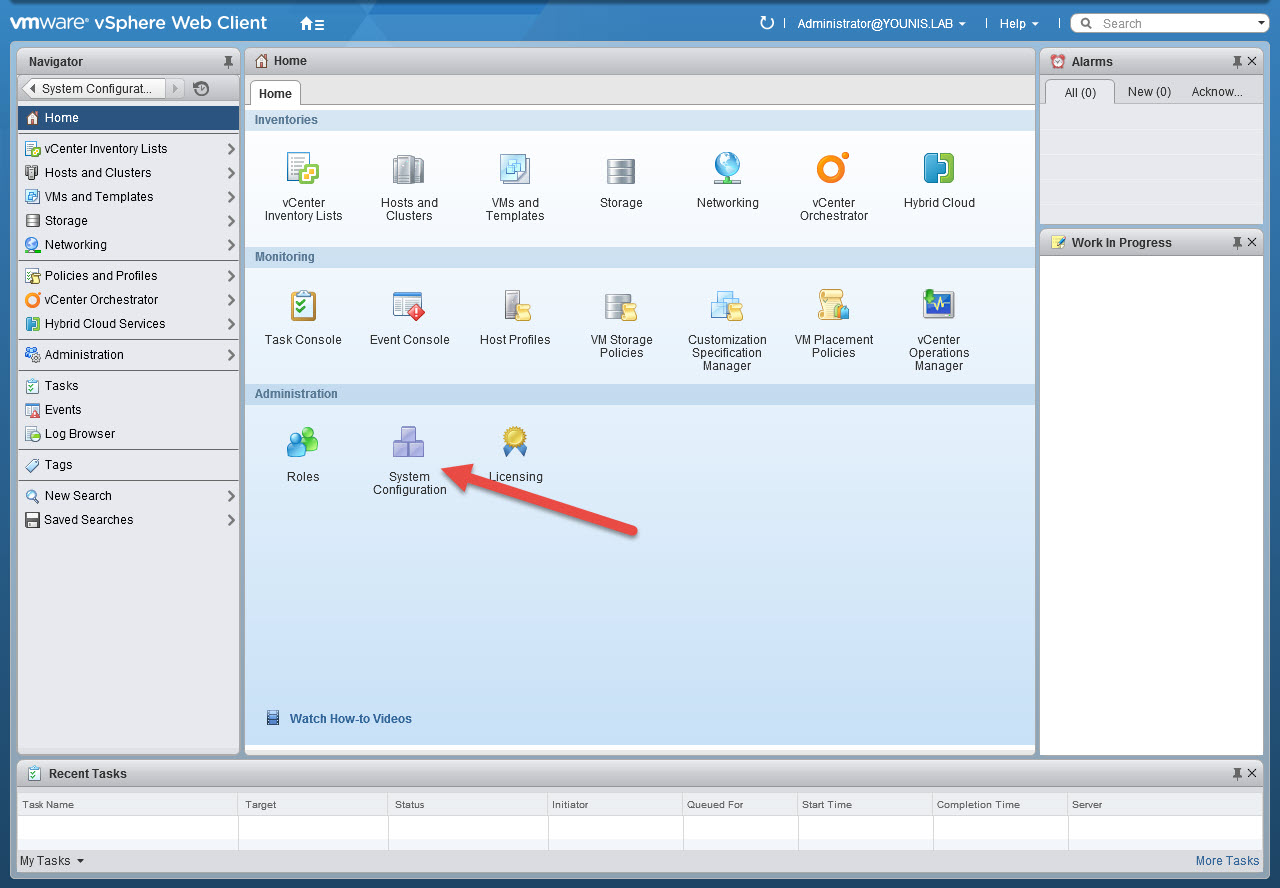This screenshot has width=1280, height=888.
Task: Click the Licensing icon
Action: click(x=515, y=443)
